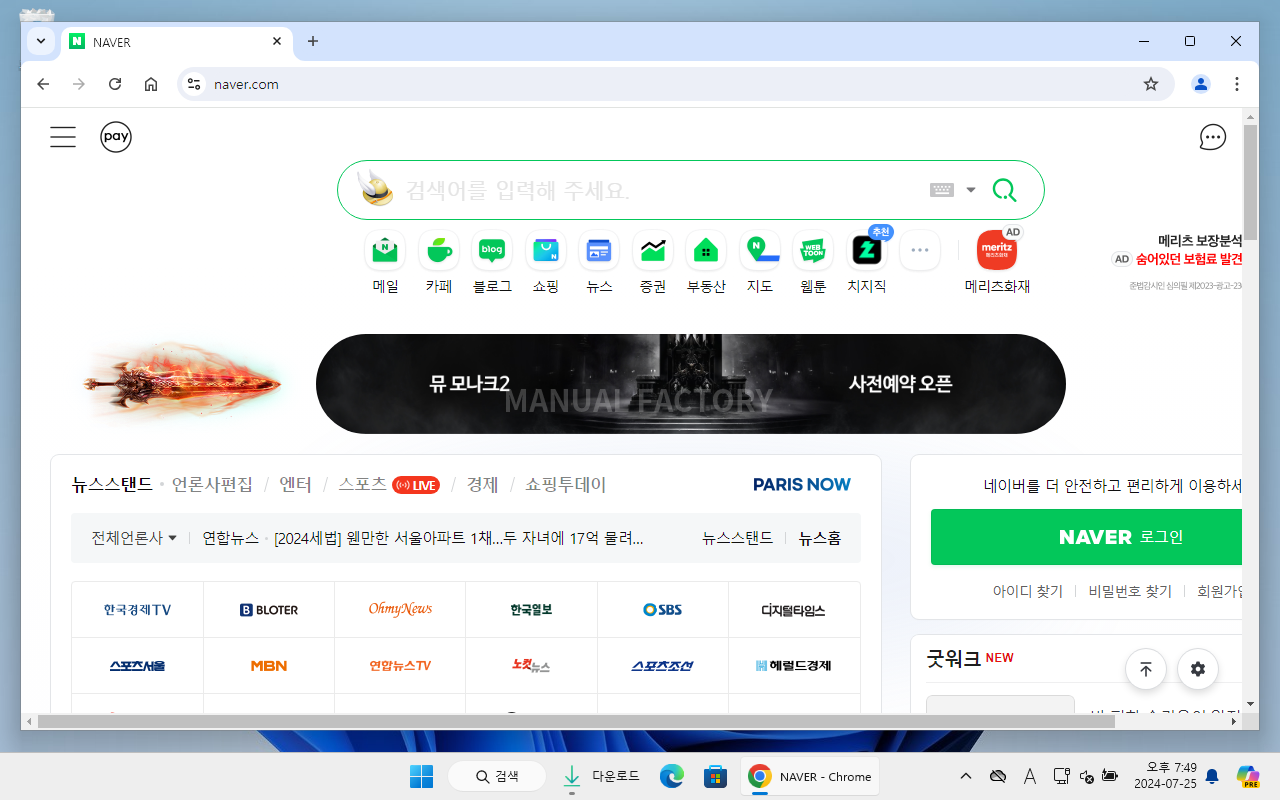Screen dimensions: 1280x800
Task: Click the scroll-to-top arrow button
Action: (1146, 669)
